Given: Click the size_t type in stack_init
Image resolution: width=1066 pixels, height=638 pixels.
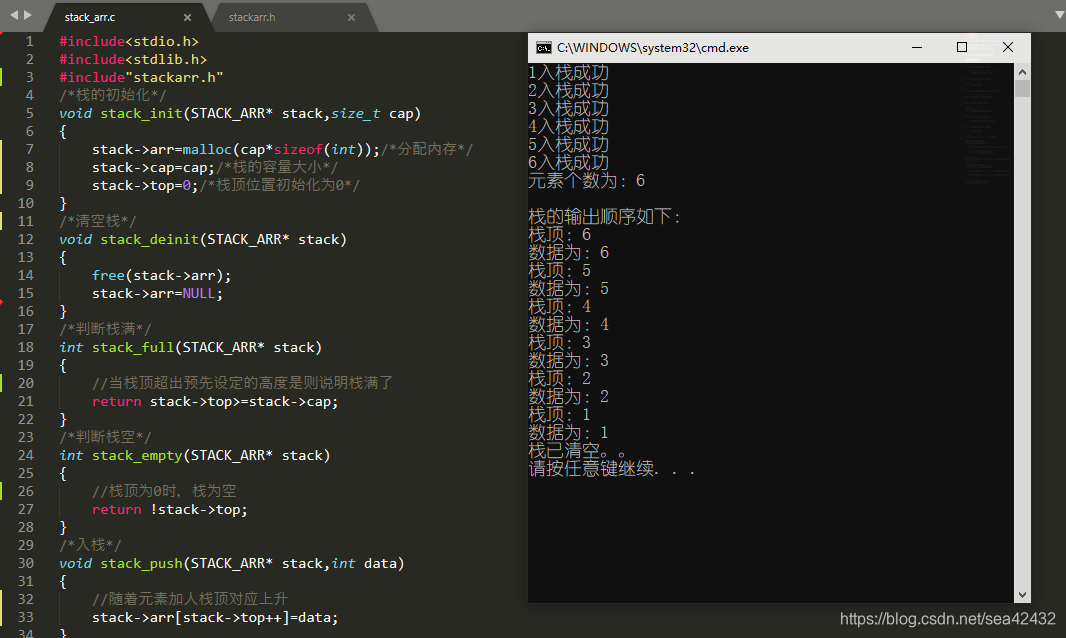Looking at the screenshot, I should [355, 114].
